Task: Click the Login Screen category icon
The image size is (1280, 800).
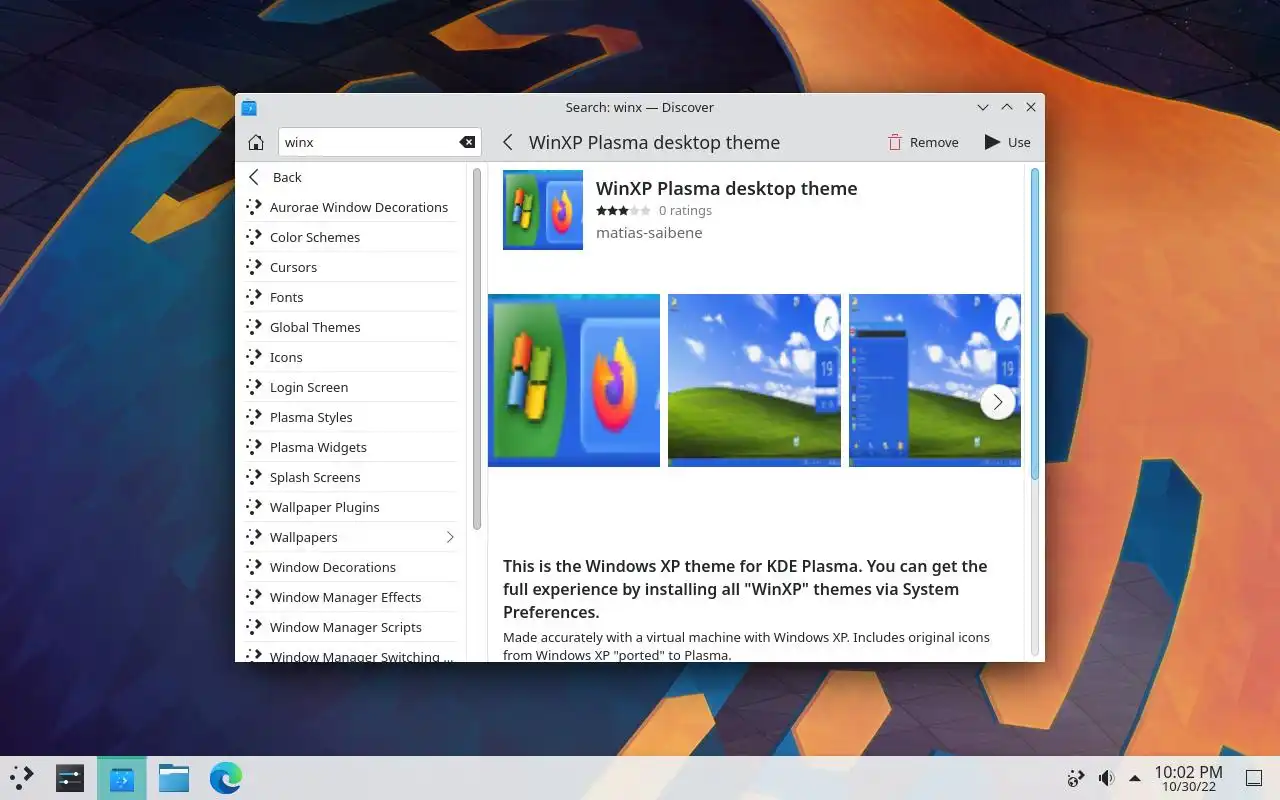Action: click(254, 387)
